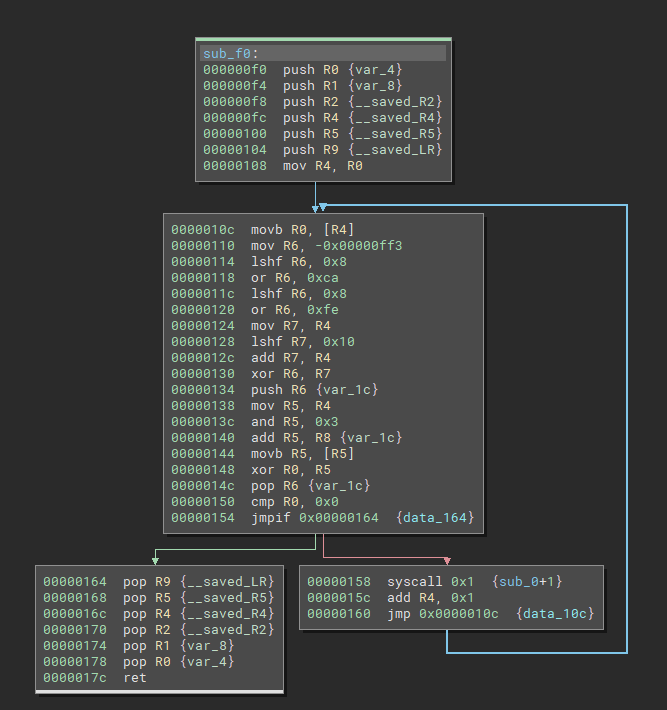Click lshf R7, 0x10 instruction
The image size is (667, 710).
263,341
